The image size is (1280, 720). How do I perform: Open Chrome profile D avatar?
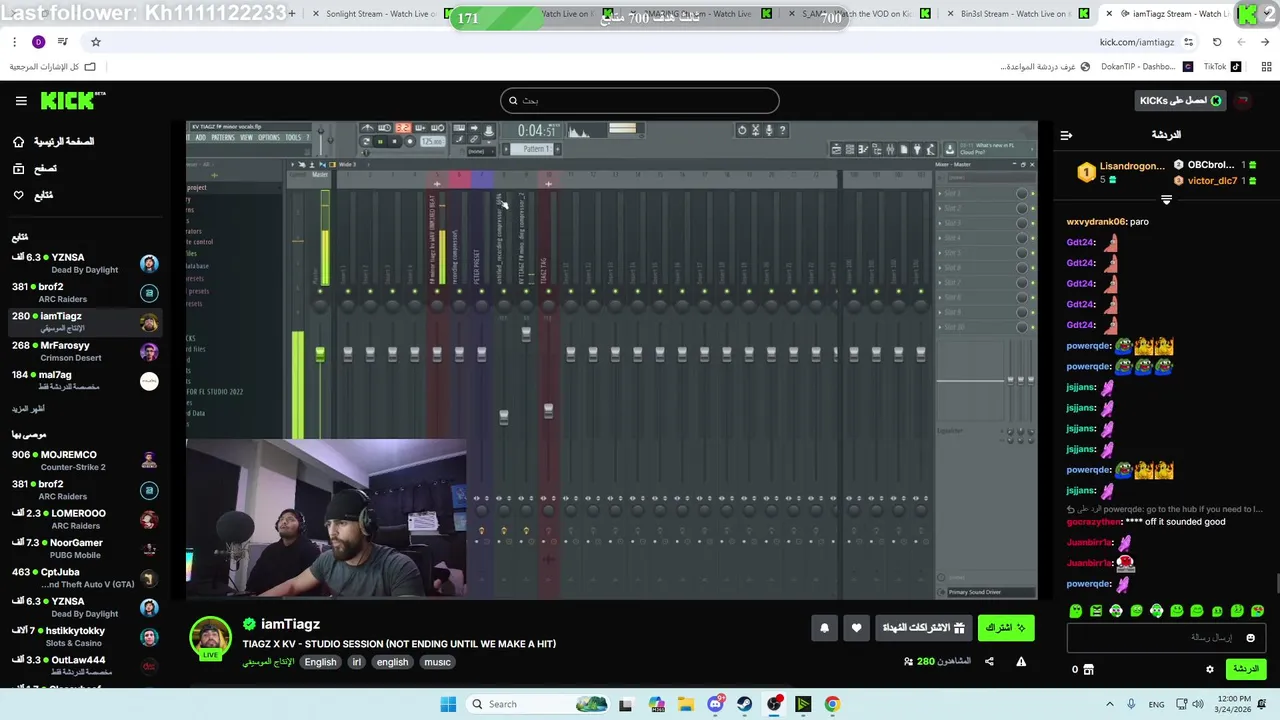(x=38, y=42)
